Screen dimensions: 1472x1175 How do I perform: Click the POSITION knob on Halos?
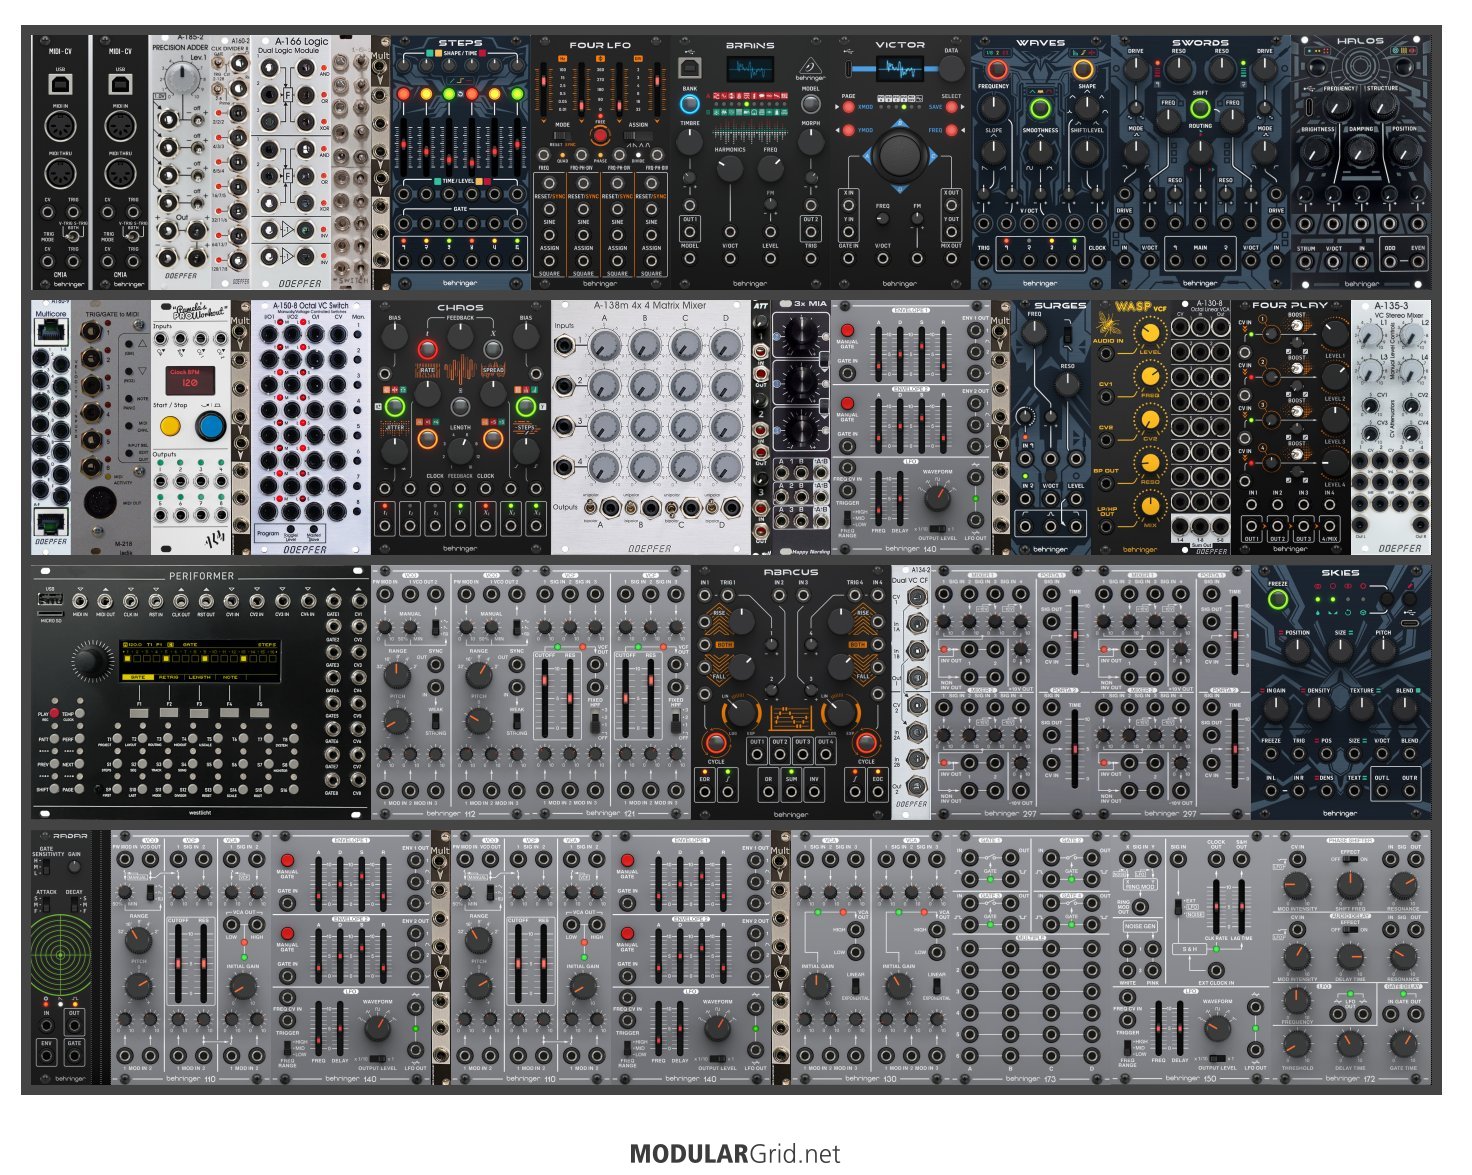pyautogui.click(x=1404, y=150)
